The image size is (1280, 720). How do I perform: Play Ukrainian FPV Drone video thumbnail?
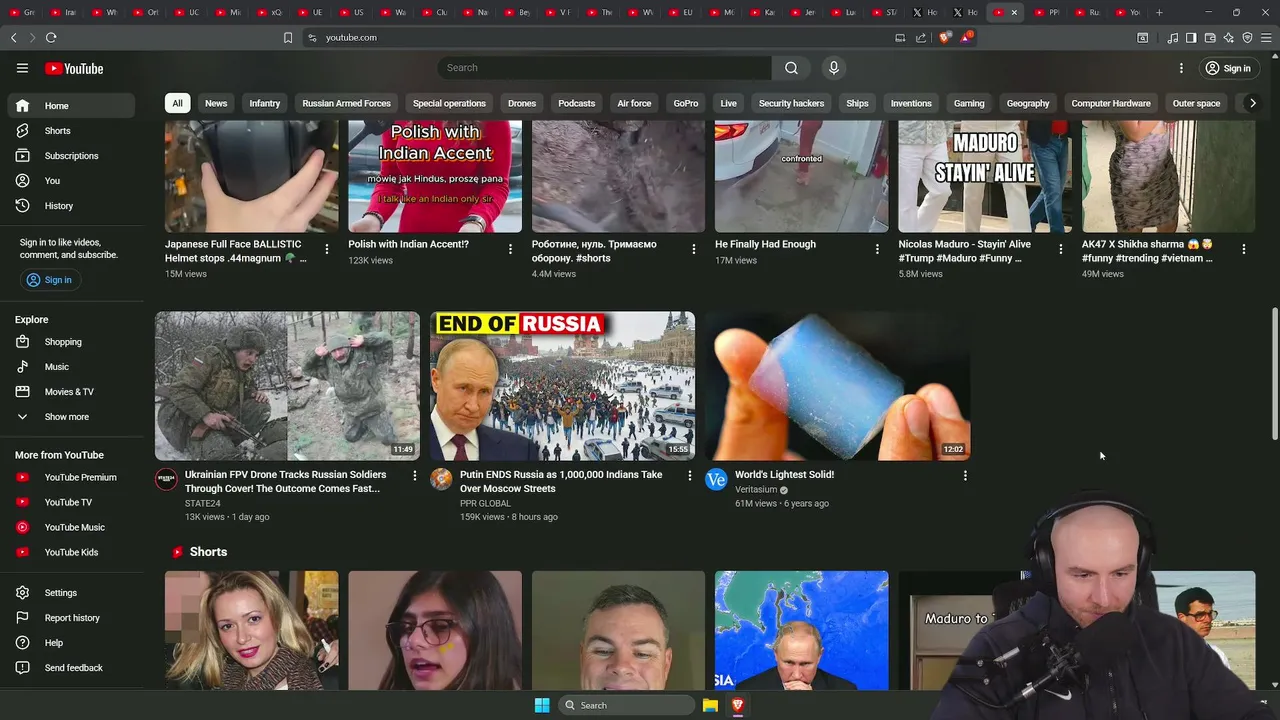point(287,386)
